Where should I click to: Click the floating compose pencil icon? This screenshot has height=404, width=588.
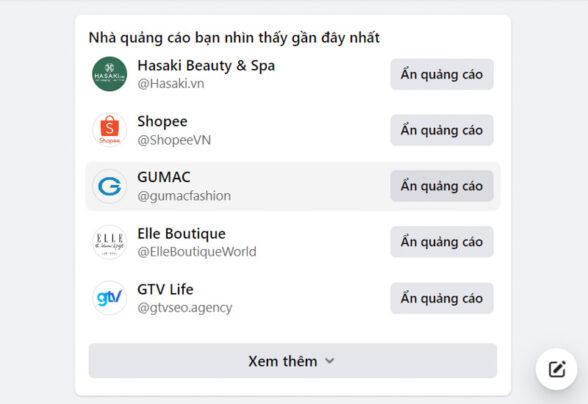(556, 369)
